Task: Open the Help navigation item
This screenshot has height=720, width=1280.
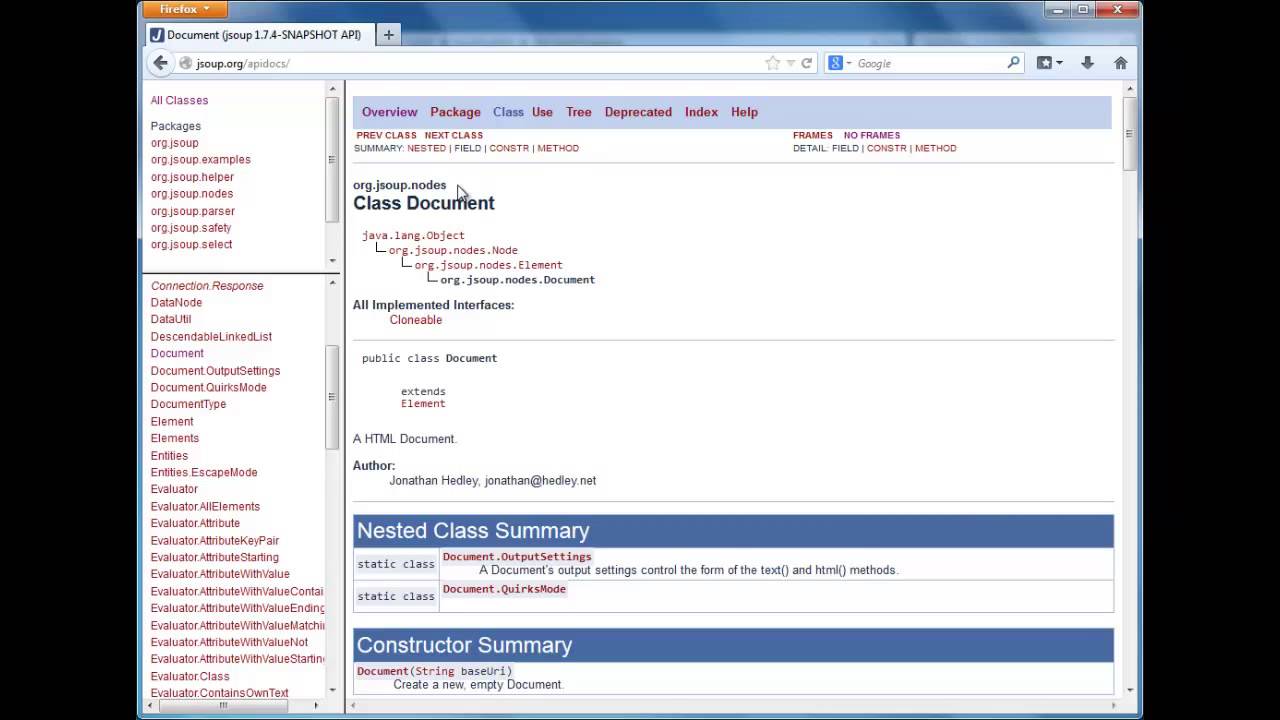Action: pos(744,112)
